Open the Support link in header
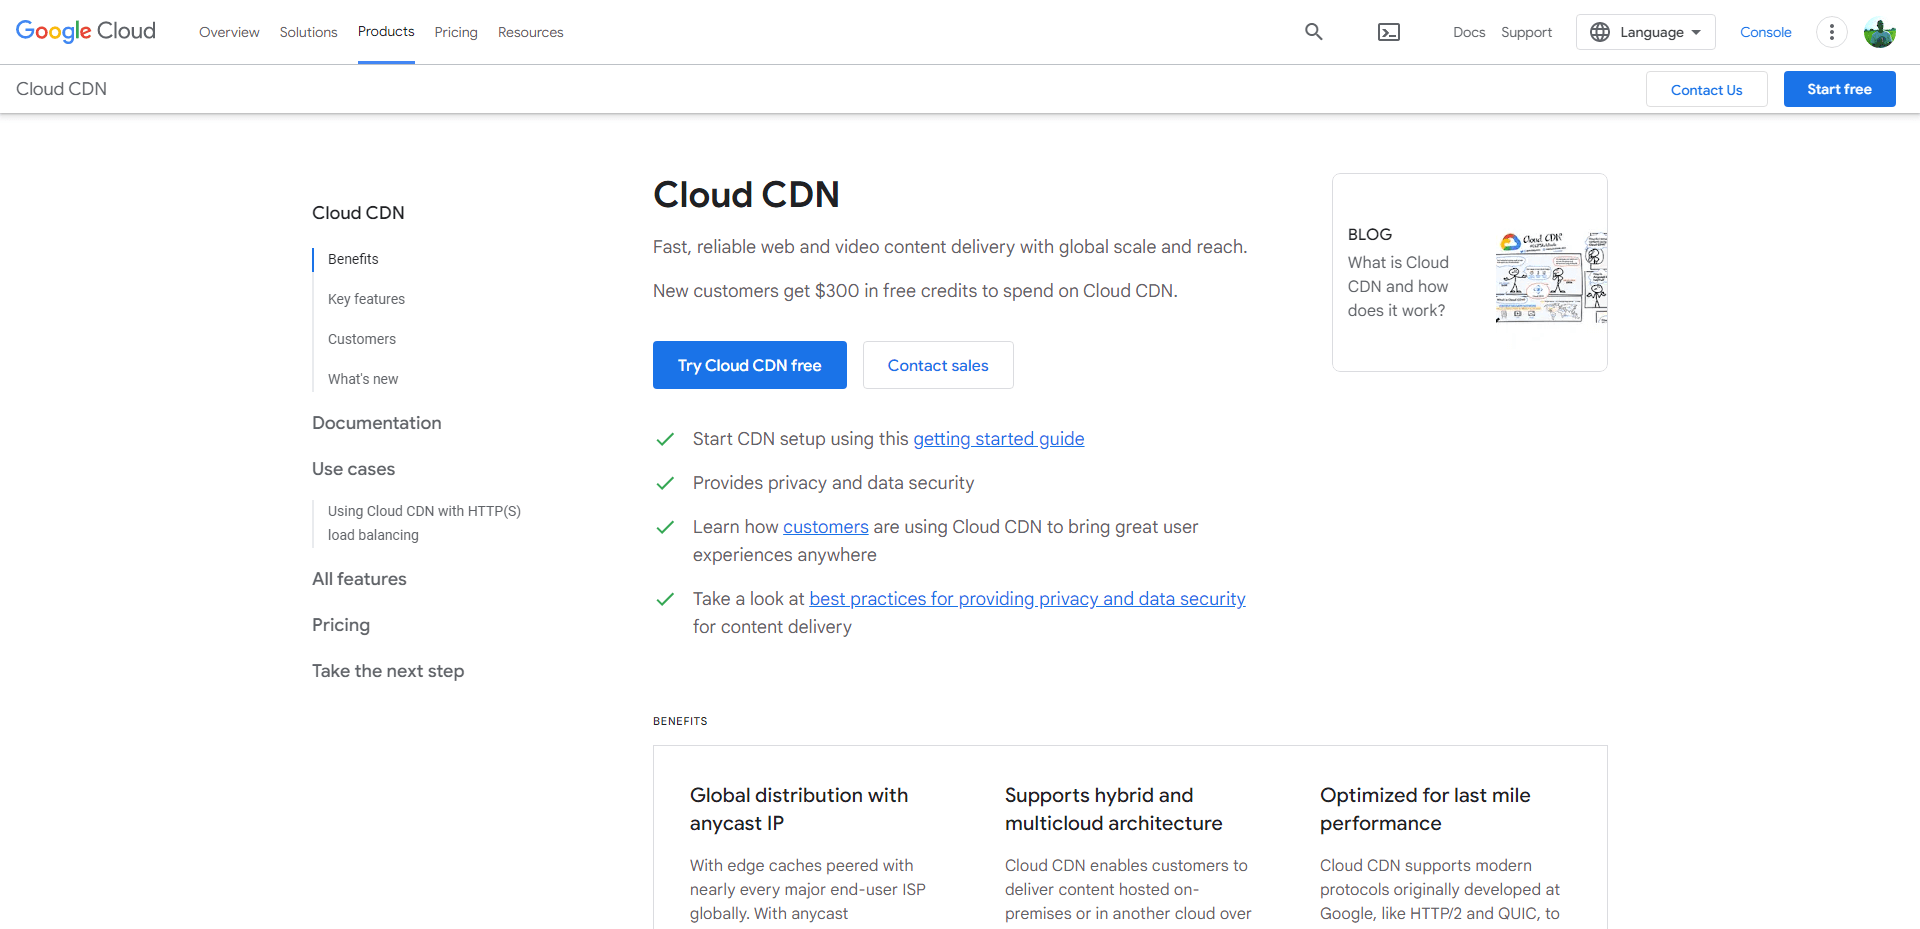 point(1527,32)
